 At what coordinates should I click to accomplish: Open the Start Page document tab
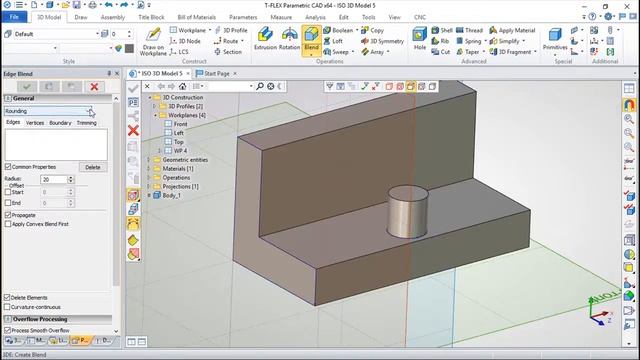216,73
